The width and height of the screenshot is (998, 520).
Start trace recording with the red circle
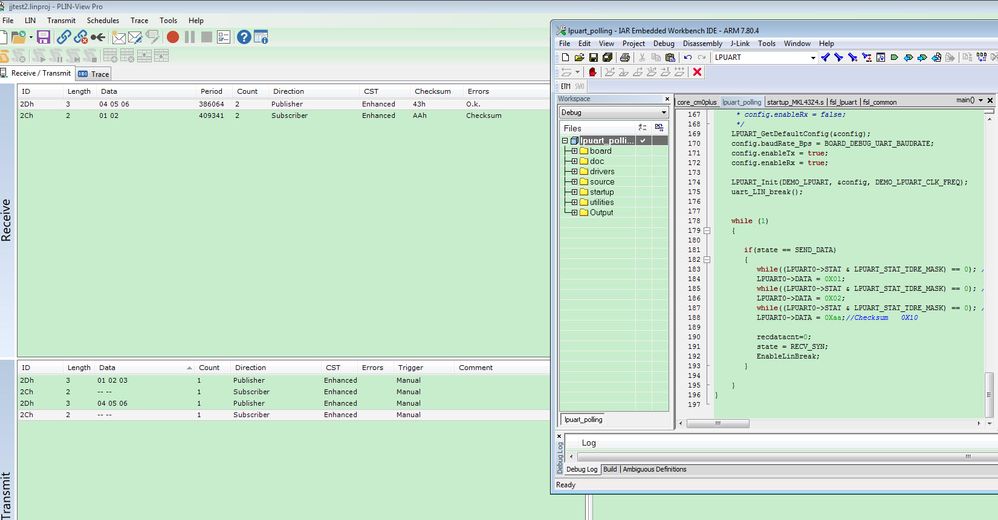tap(172, 37)
